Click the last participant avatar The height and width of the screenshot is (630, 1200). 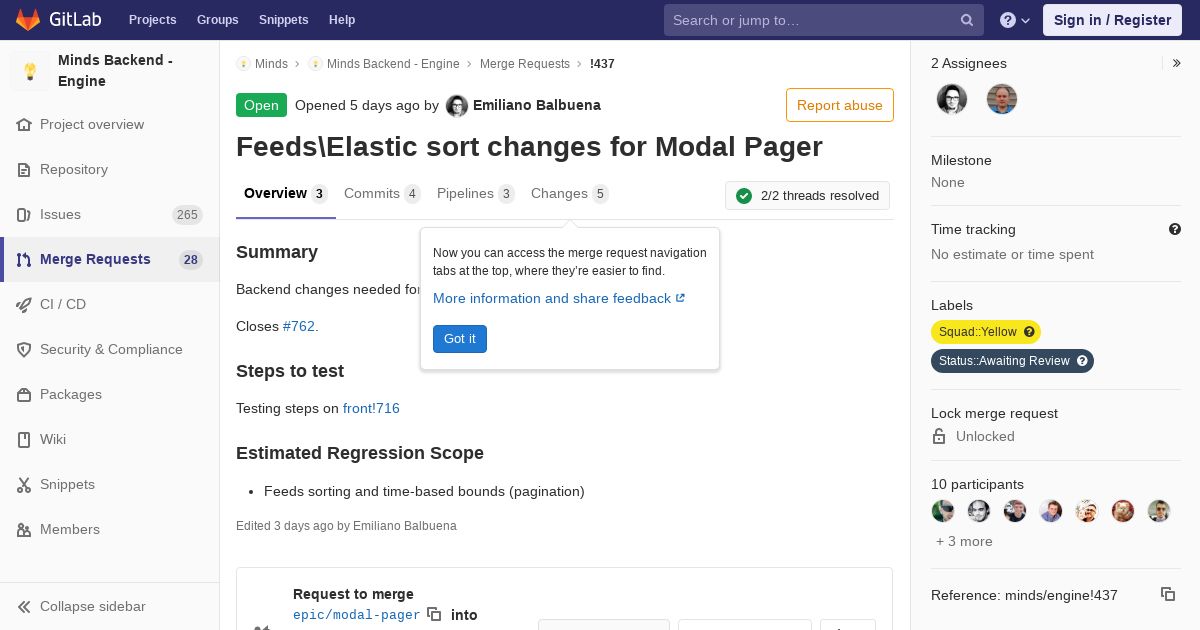click(x=1159, y=511)
